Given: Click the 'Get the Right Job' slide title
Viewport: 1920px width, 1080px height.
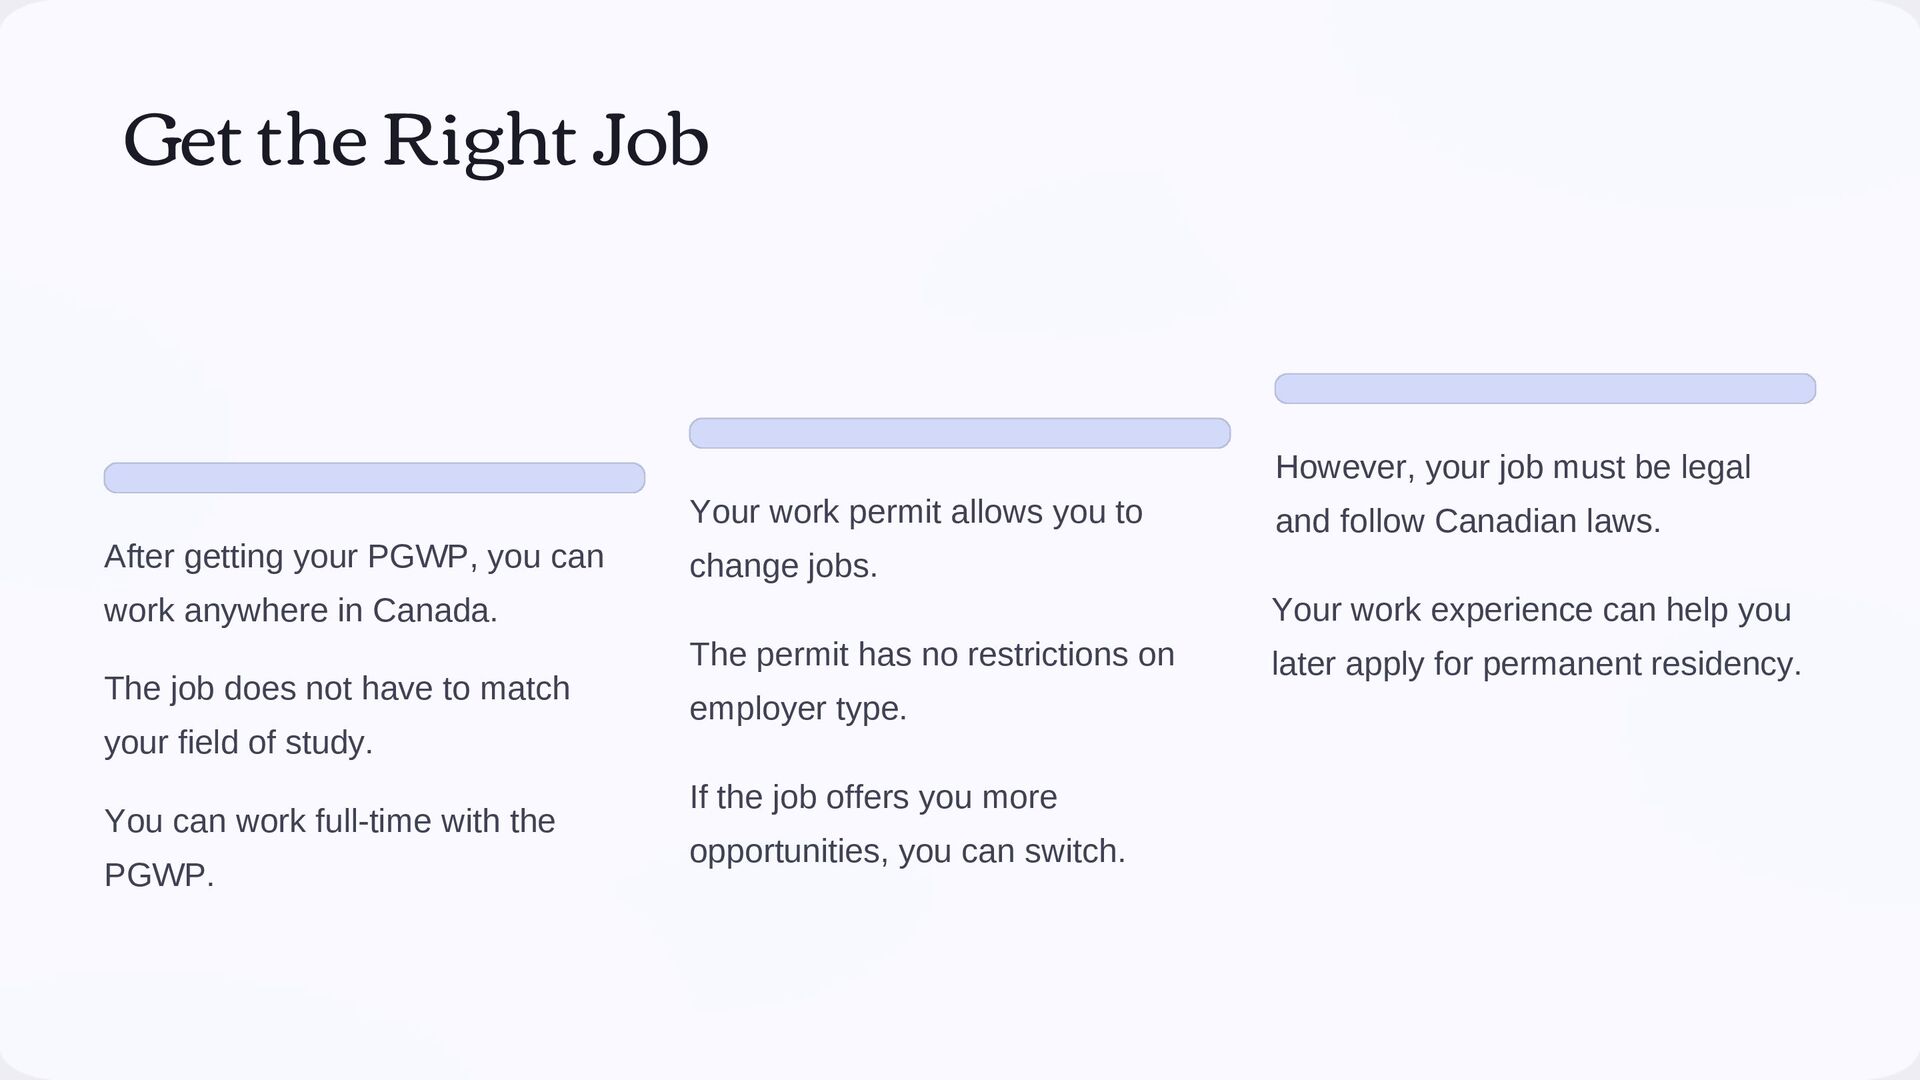Looking at the screenshot, I should coord(416,142).
